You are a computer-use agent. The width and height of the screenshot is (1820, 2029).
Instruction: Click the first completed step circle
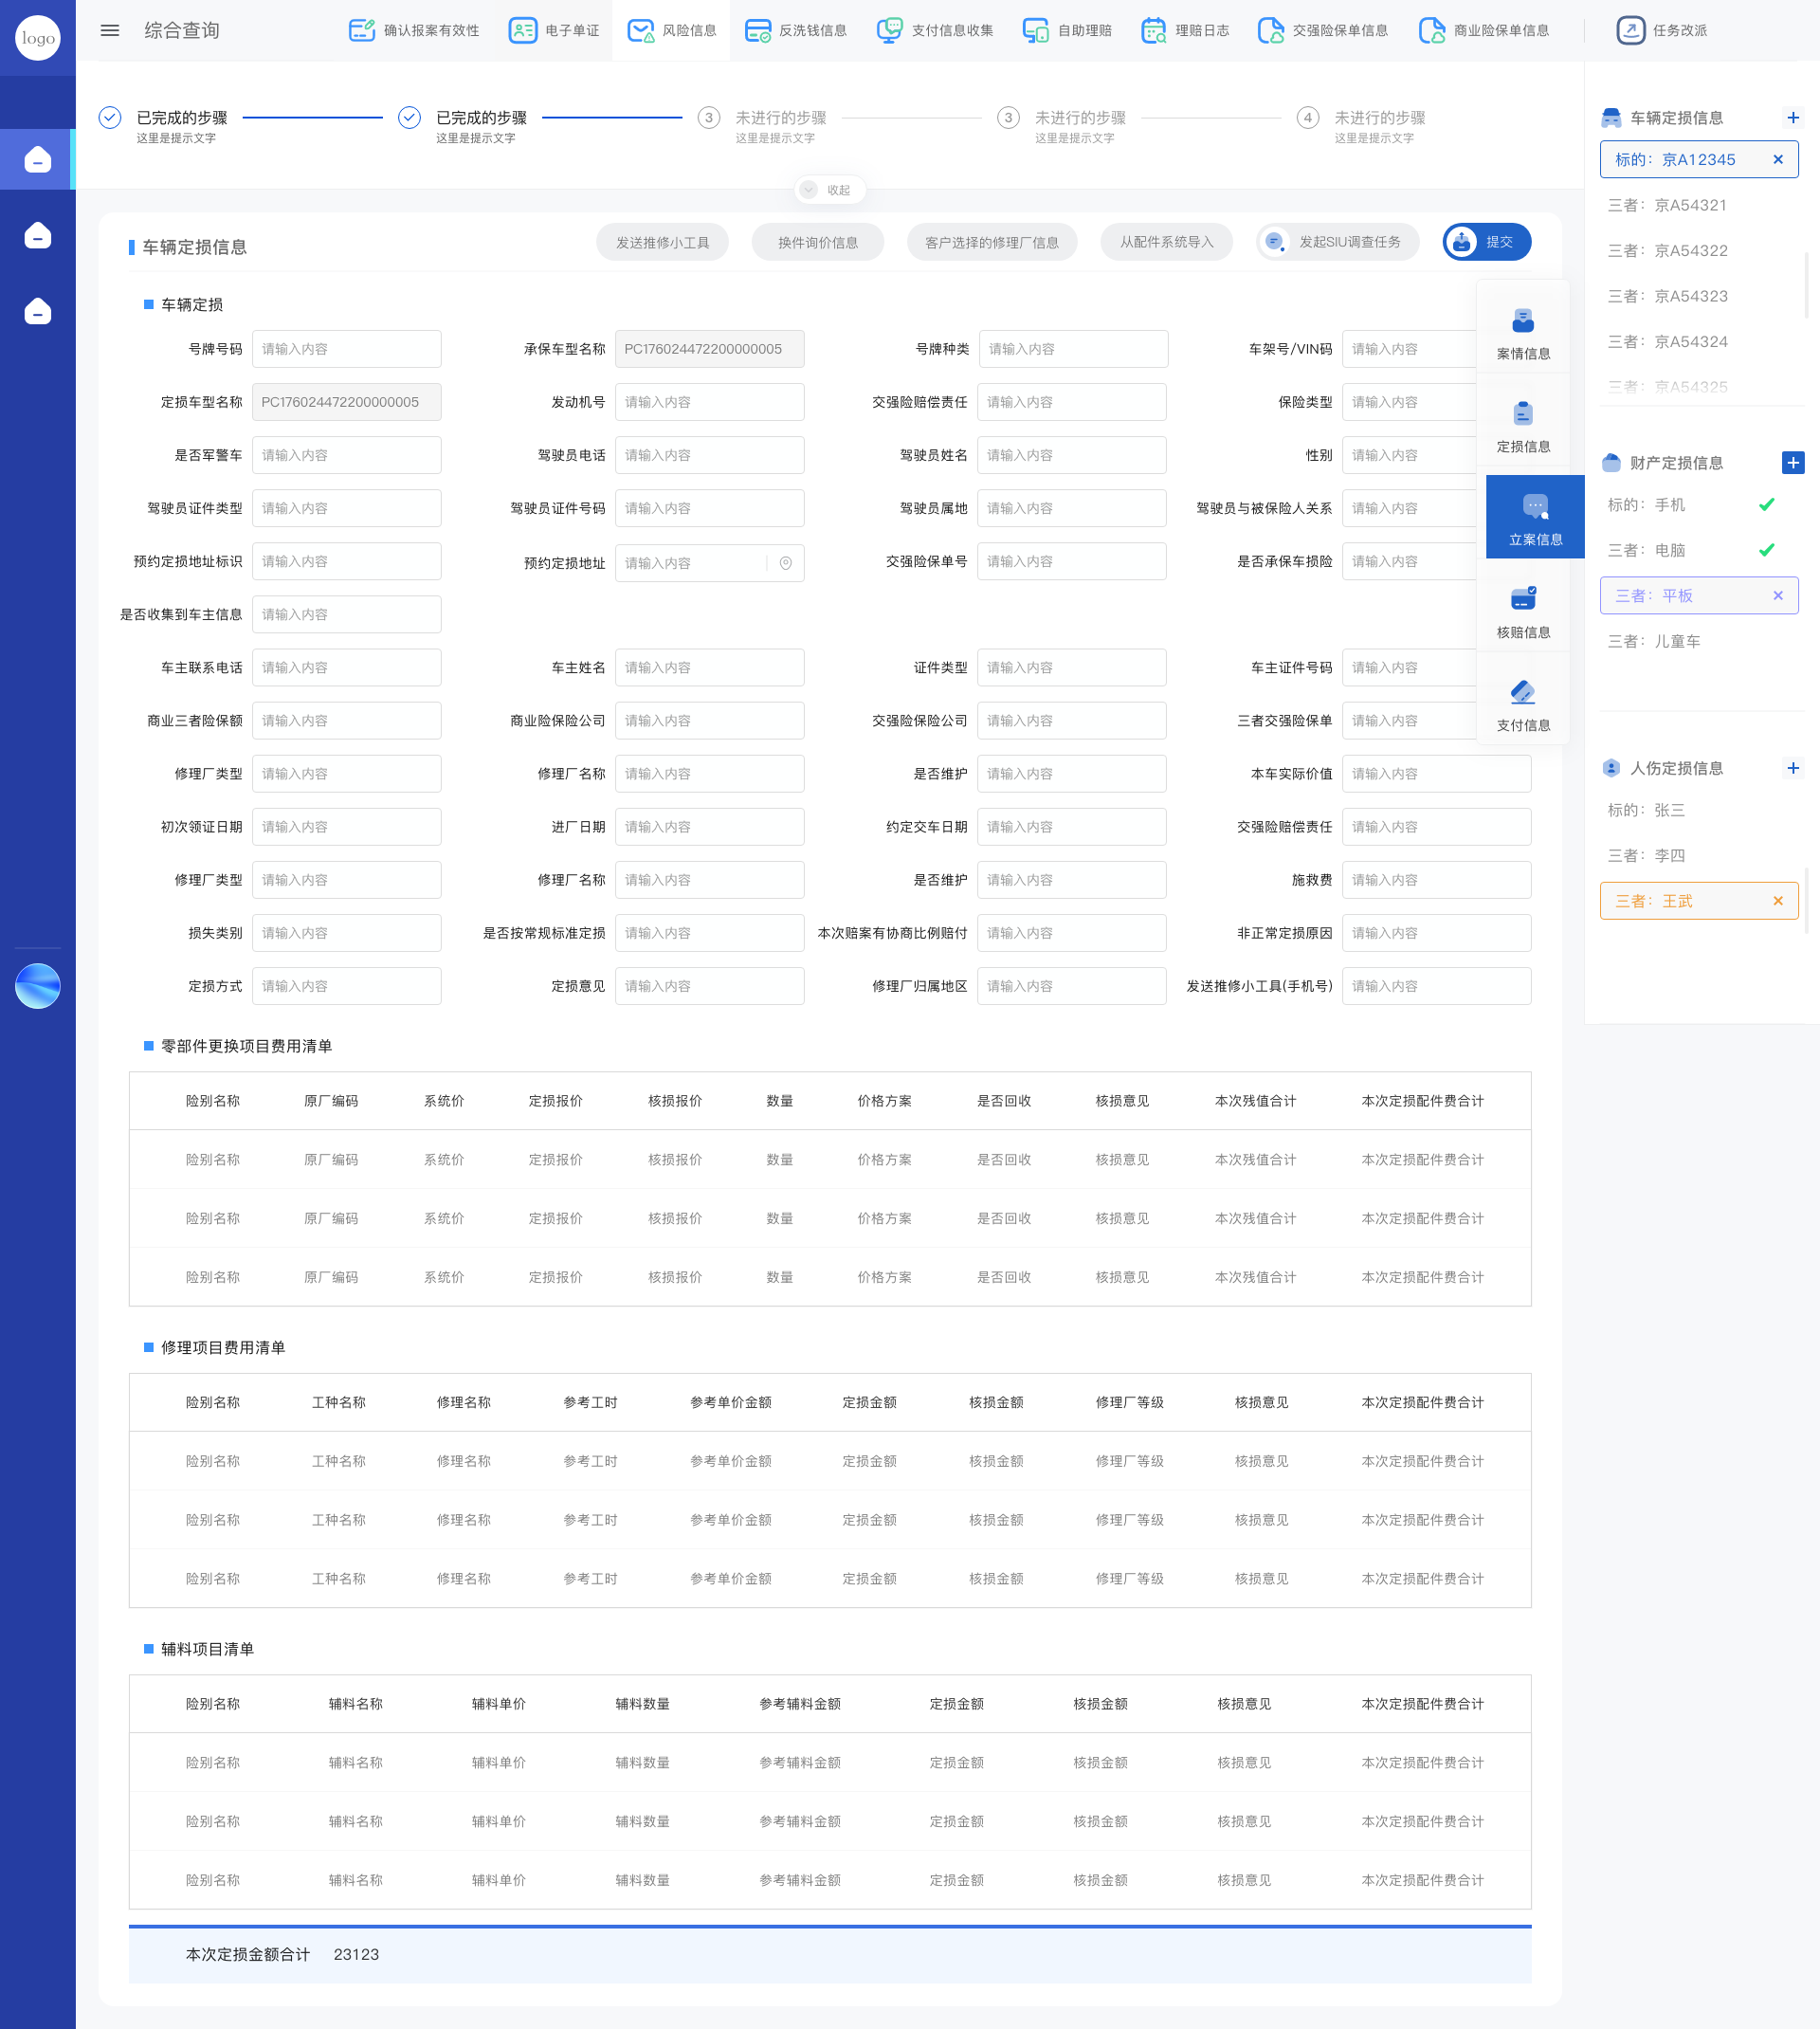[110, 118]
